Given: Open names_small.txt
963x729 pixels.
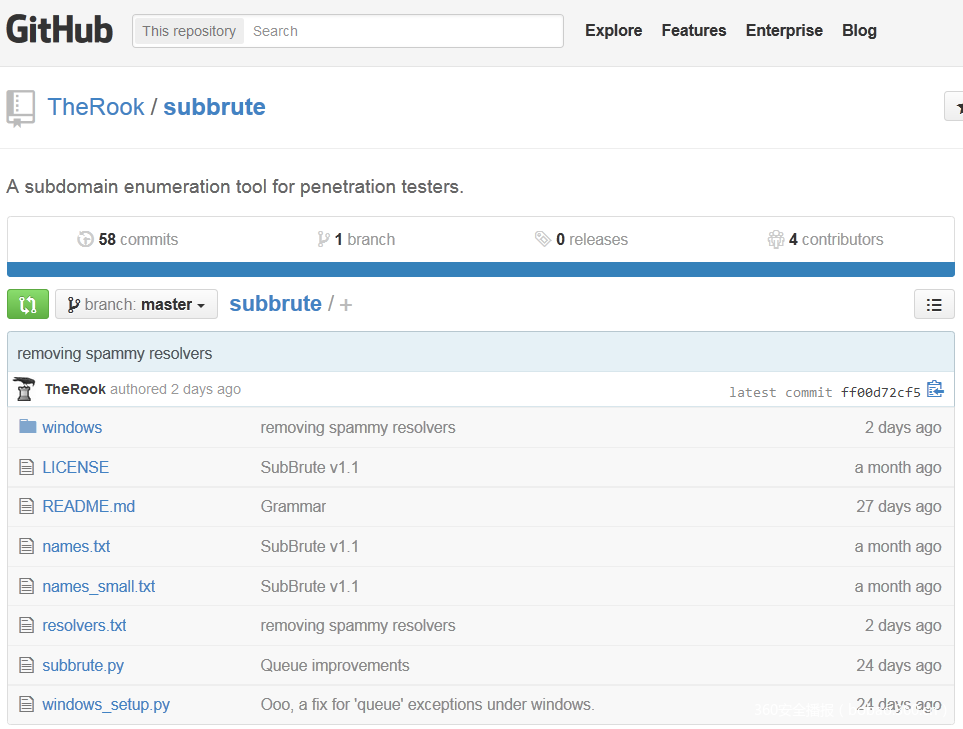Looking at the screenshot, I should coord(98,586).
